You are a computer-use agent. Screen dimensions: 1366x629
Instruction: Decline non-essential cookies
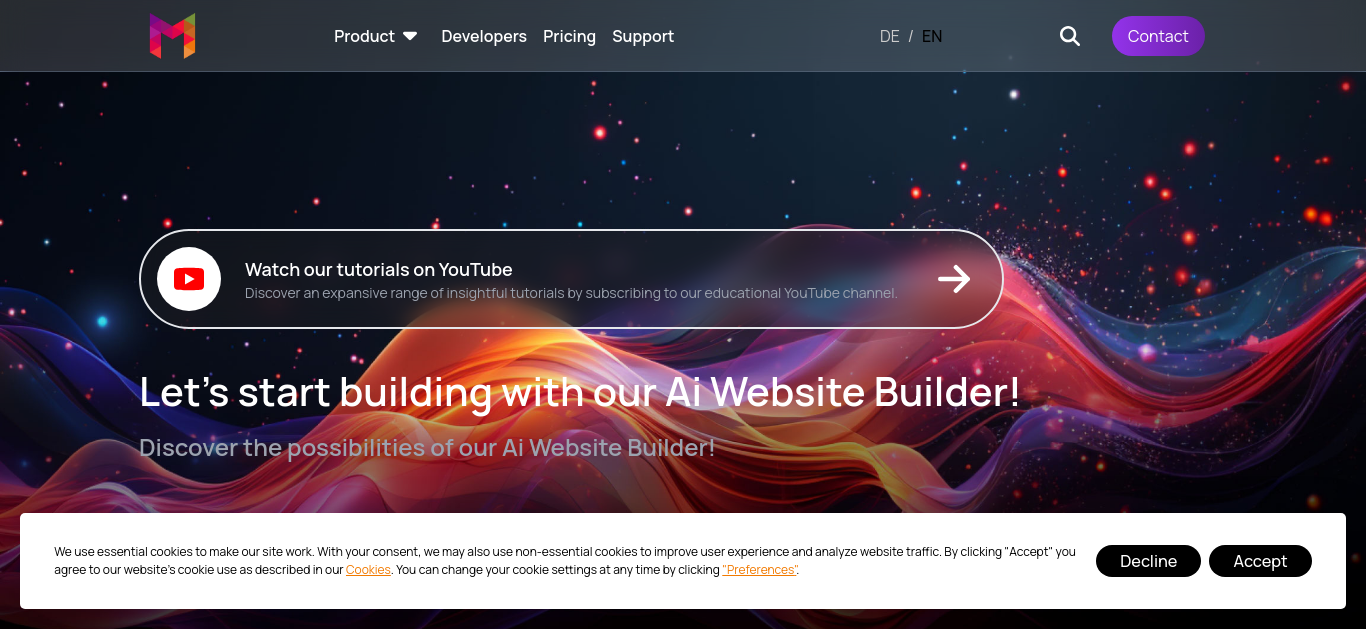(1148, 561)
